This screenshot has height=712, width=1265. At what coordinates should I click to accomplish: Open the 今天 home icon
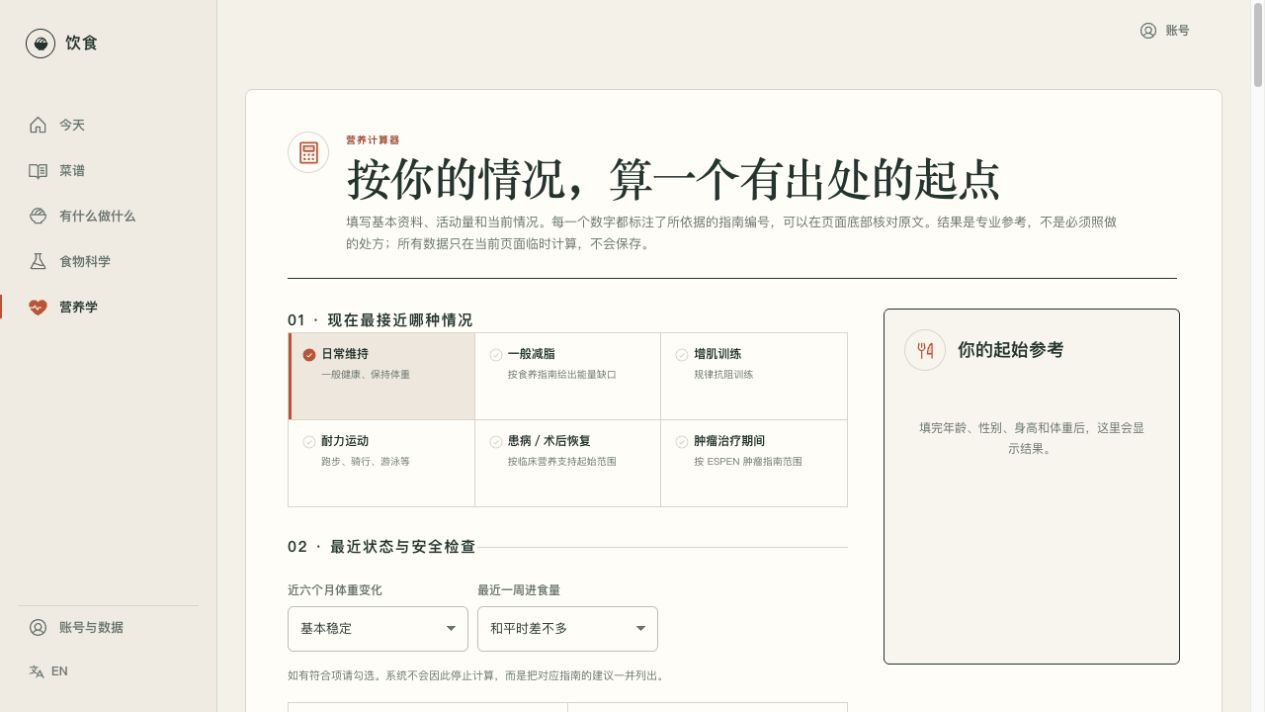coord(38,125)
